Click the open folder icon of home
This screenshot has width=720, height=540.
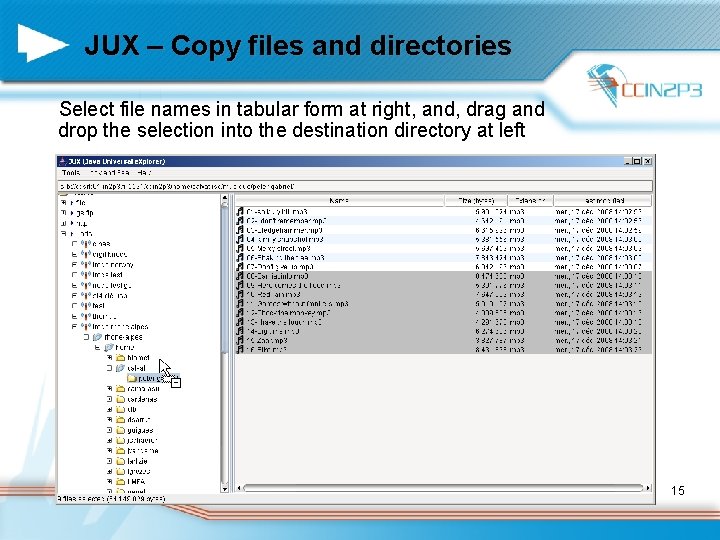coord(109,348)
